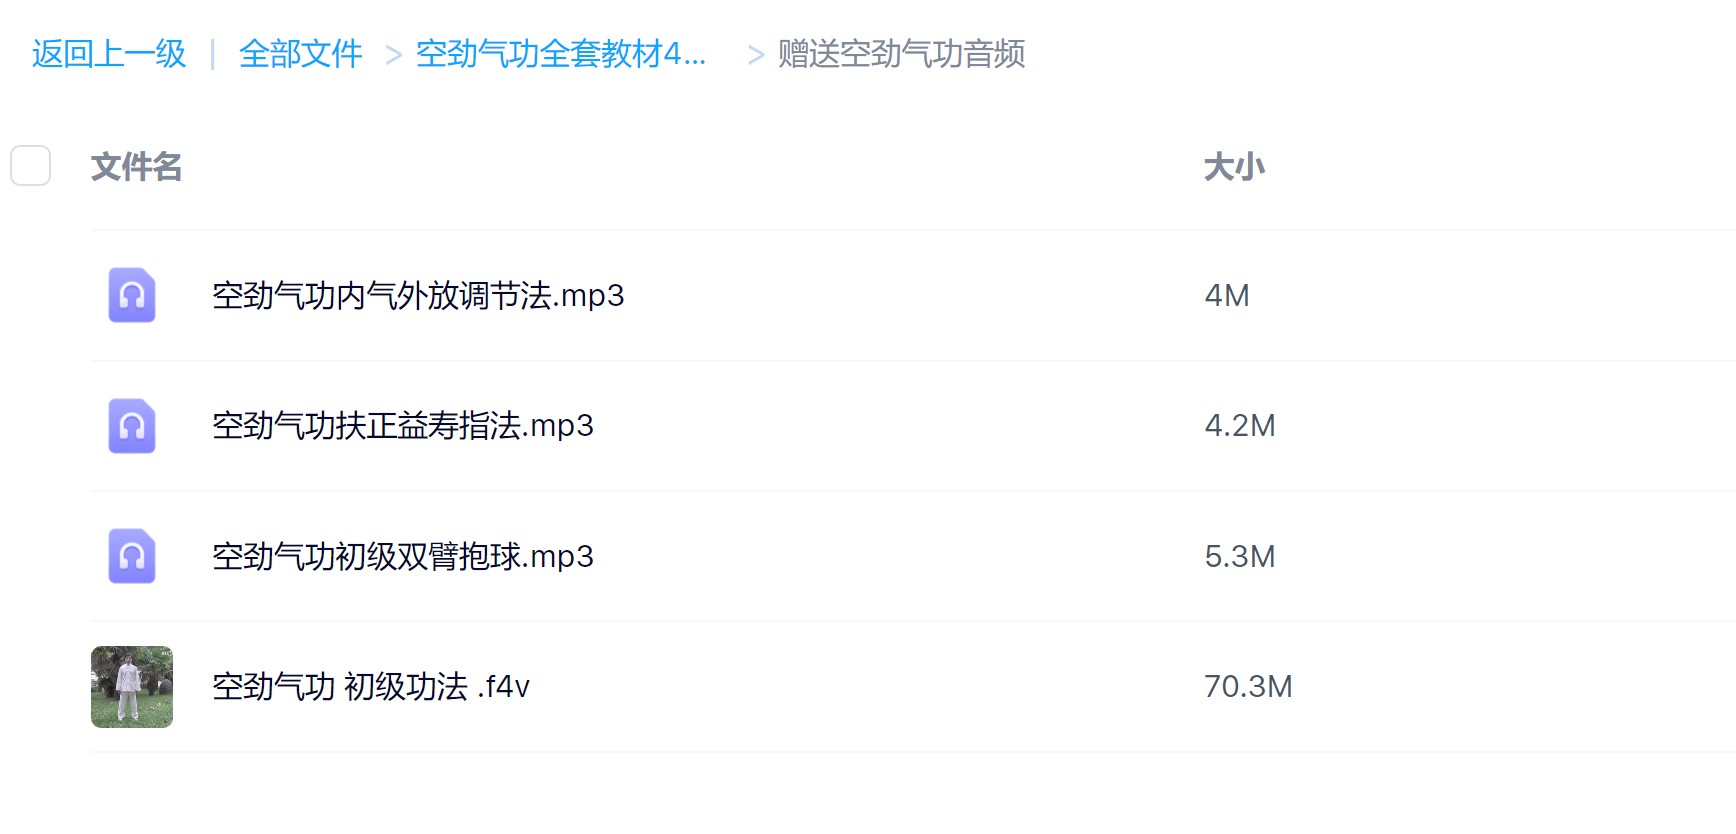Open the file 空劲气功扶正益寿指法.mp3
Image resolution: width=1736 pixels, height=834 pixels.
pyautogui.click(x=403, y=426)
